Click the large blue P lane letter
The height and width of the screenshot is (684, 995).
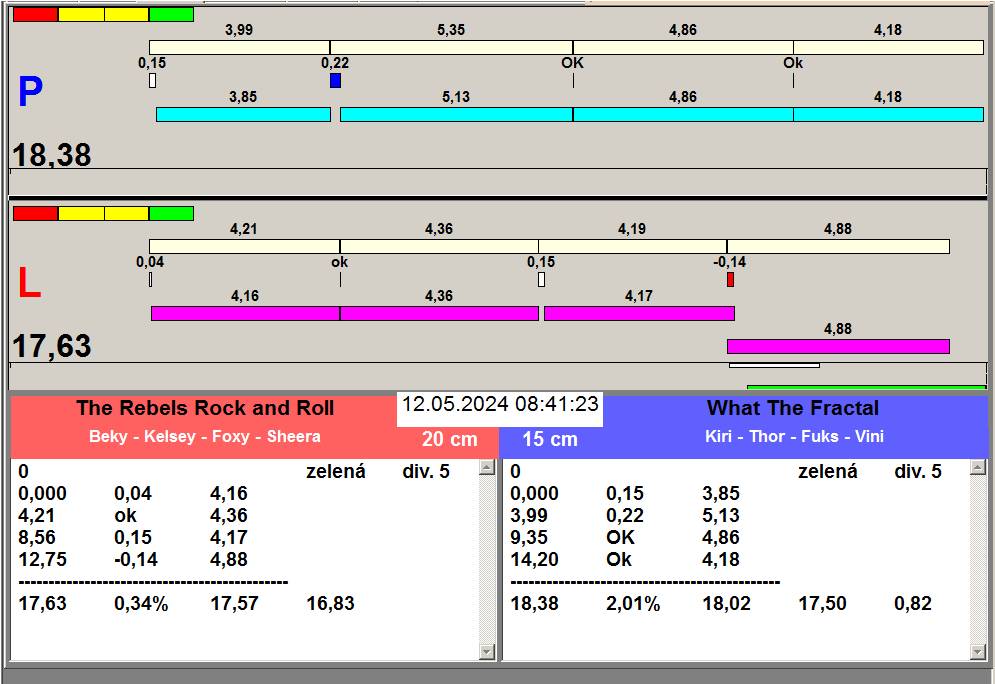(x=30, y=93)
